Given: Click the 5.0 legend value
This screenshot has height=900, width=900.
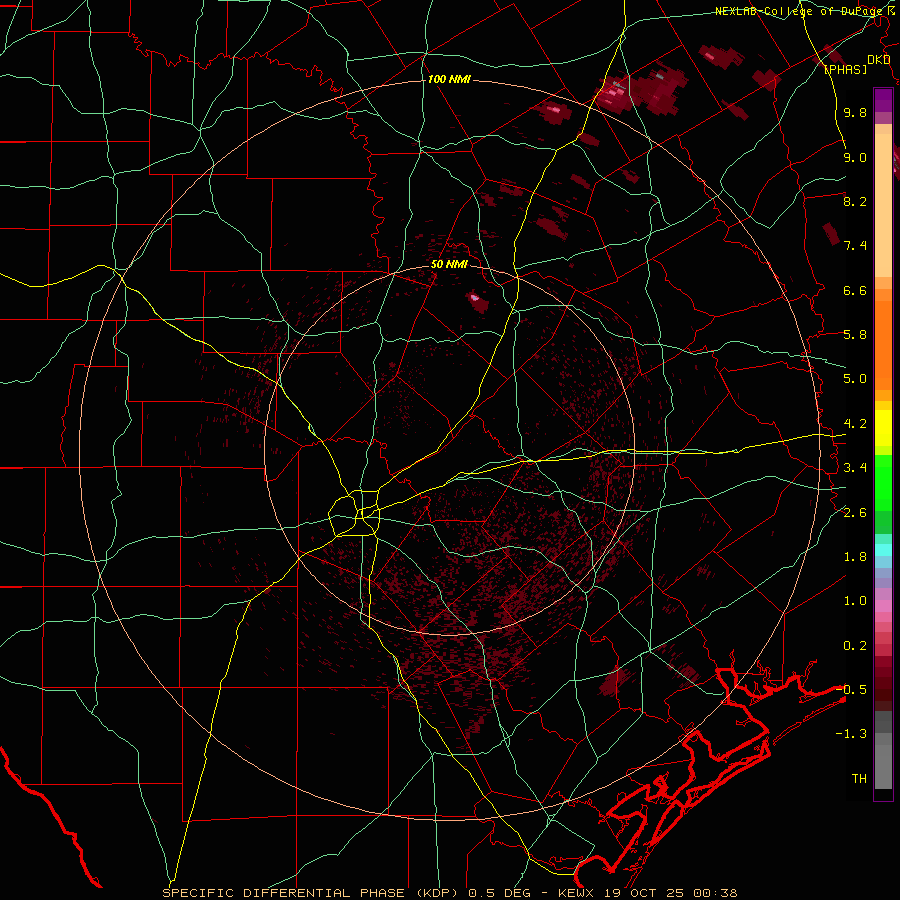Looking at the screenshot, I should tap(855, 379).
